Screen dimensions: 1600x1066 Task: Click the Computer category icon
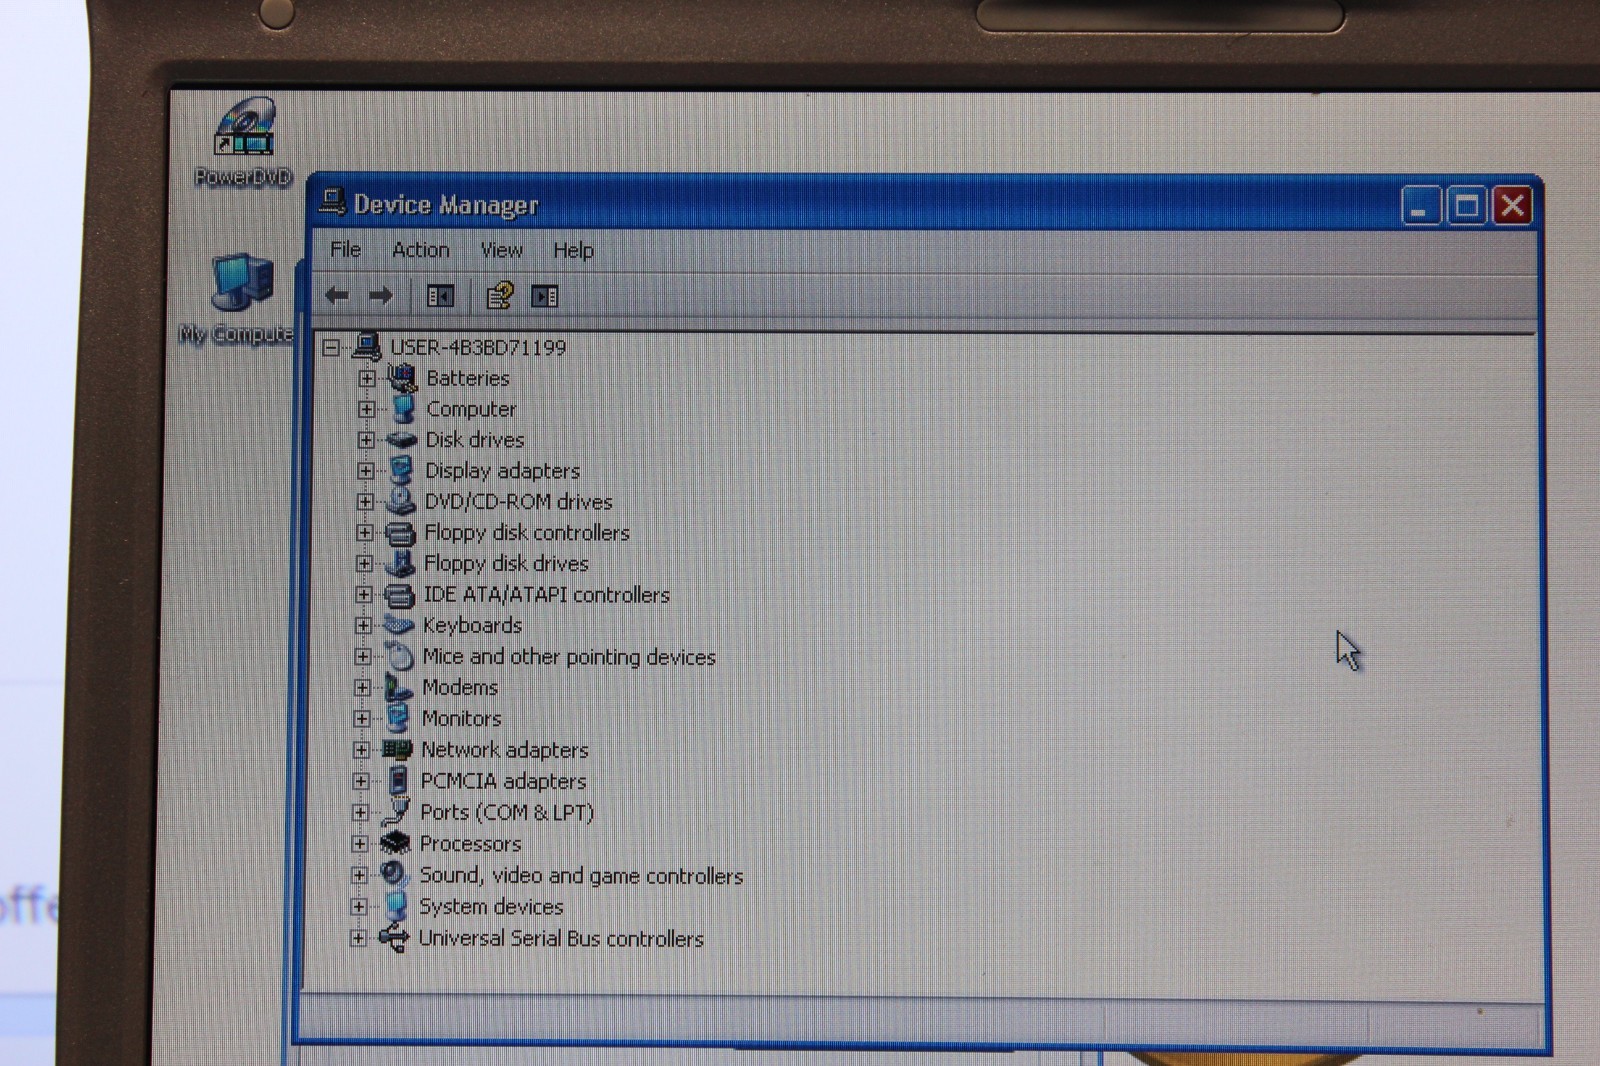403,408
